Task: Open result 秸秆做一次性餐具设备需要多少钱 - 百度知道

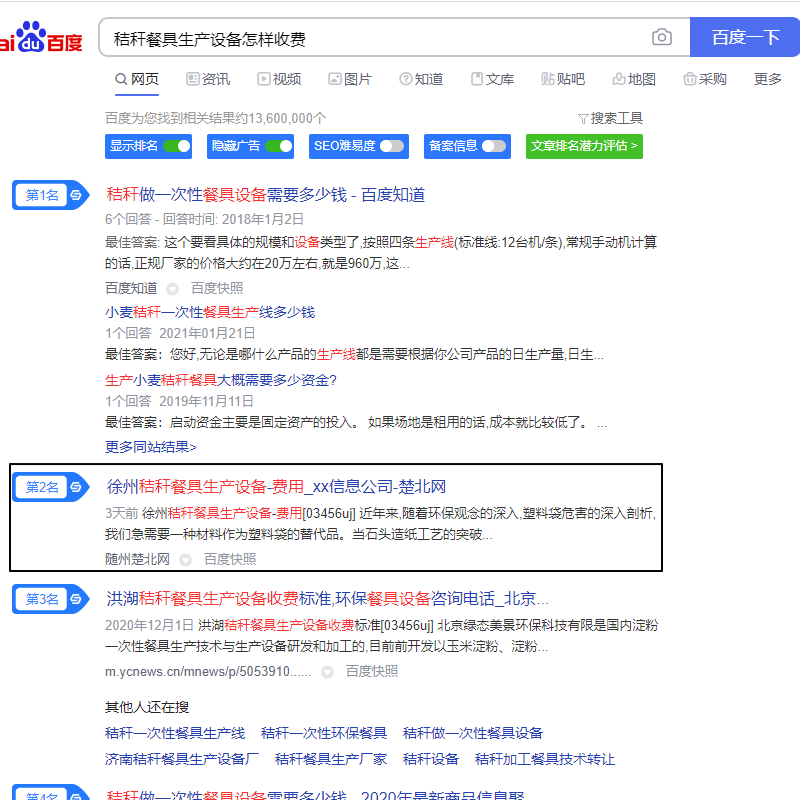Action: 265,195
